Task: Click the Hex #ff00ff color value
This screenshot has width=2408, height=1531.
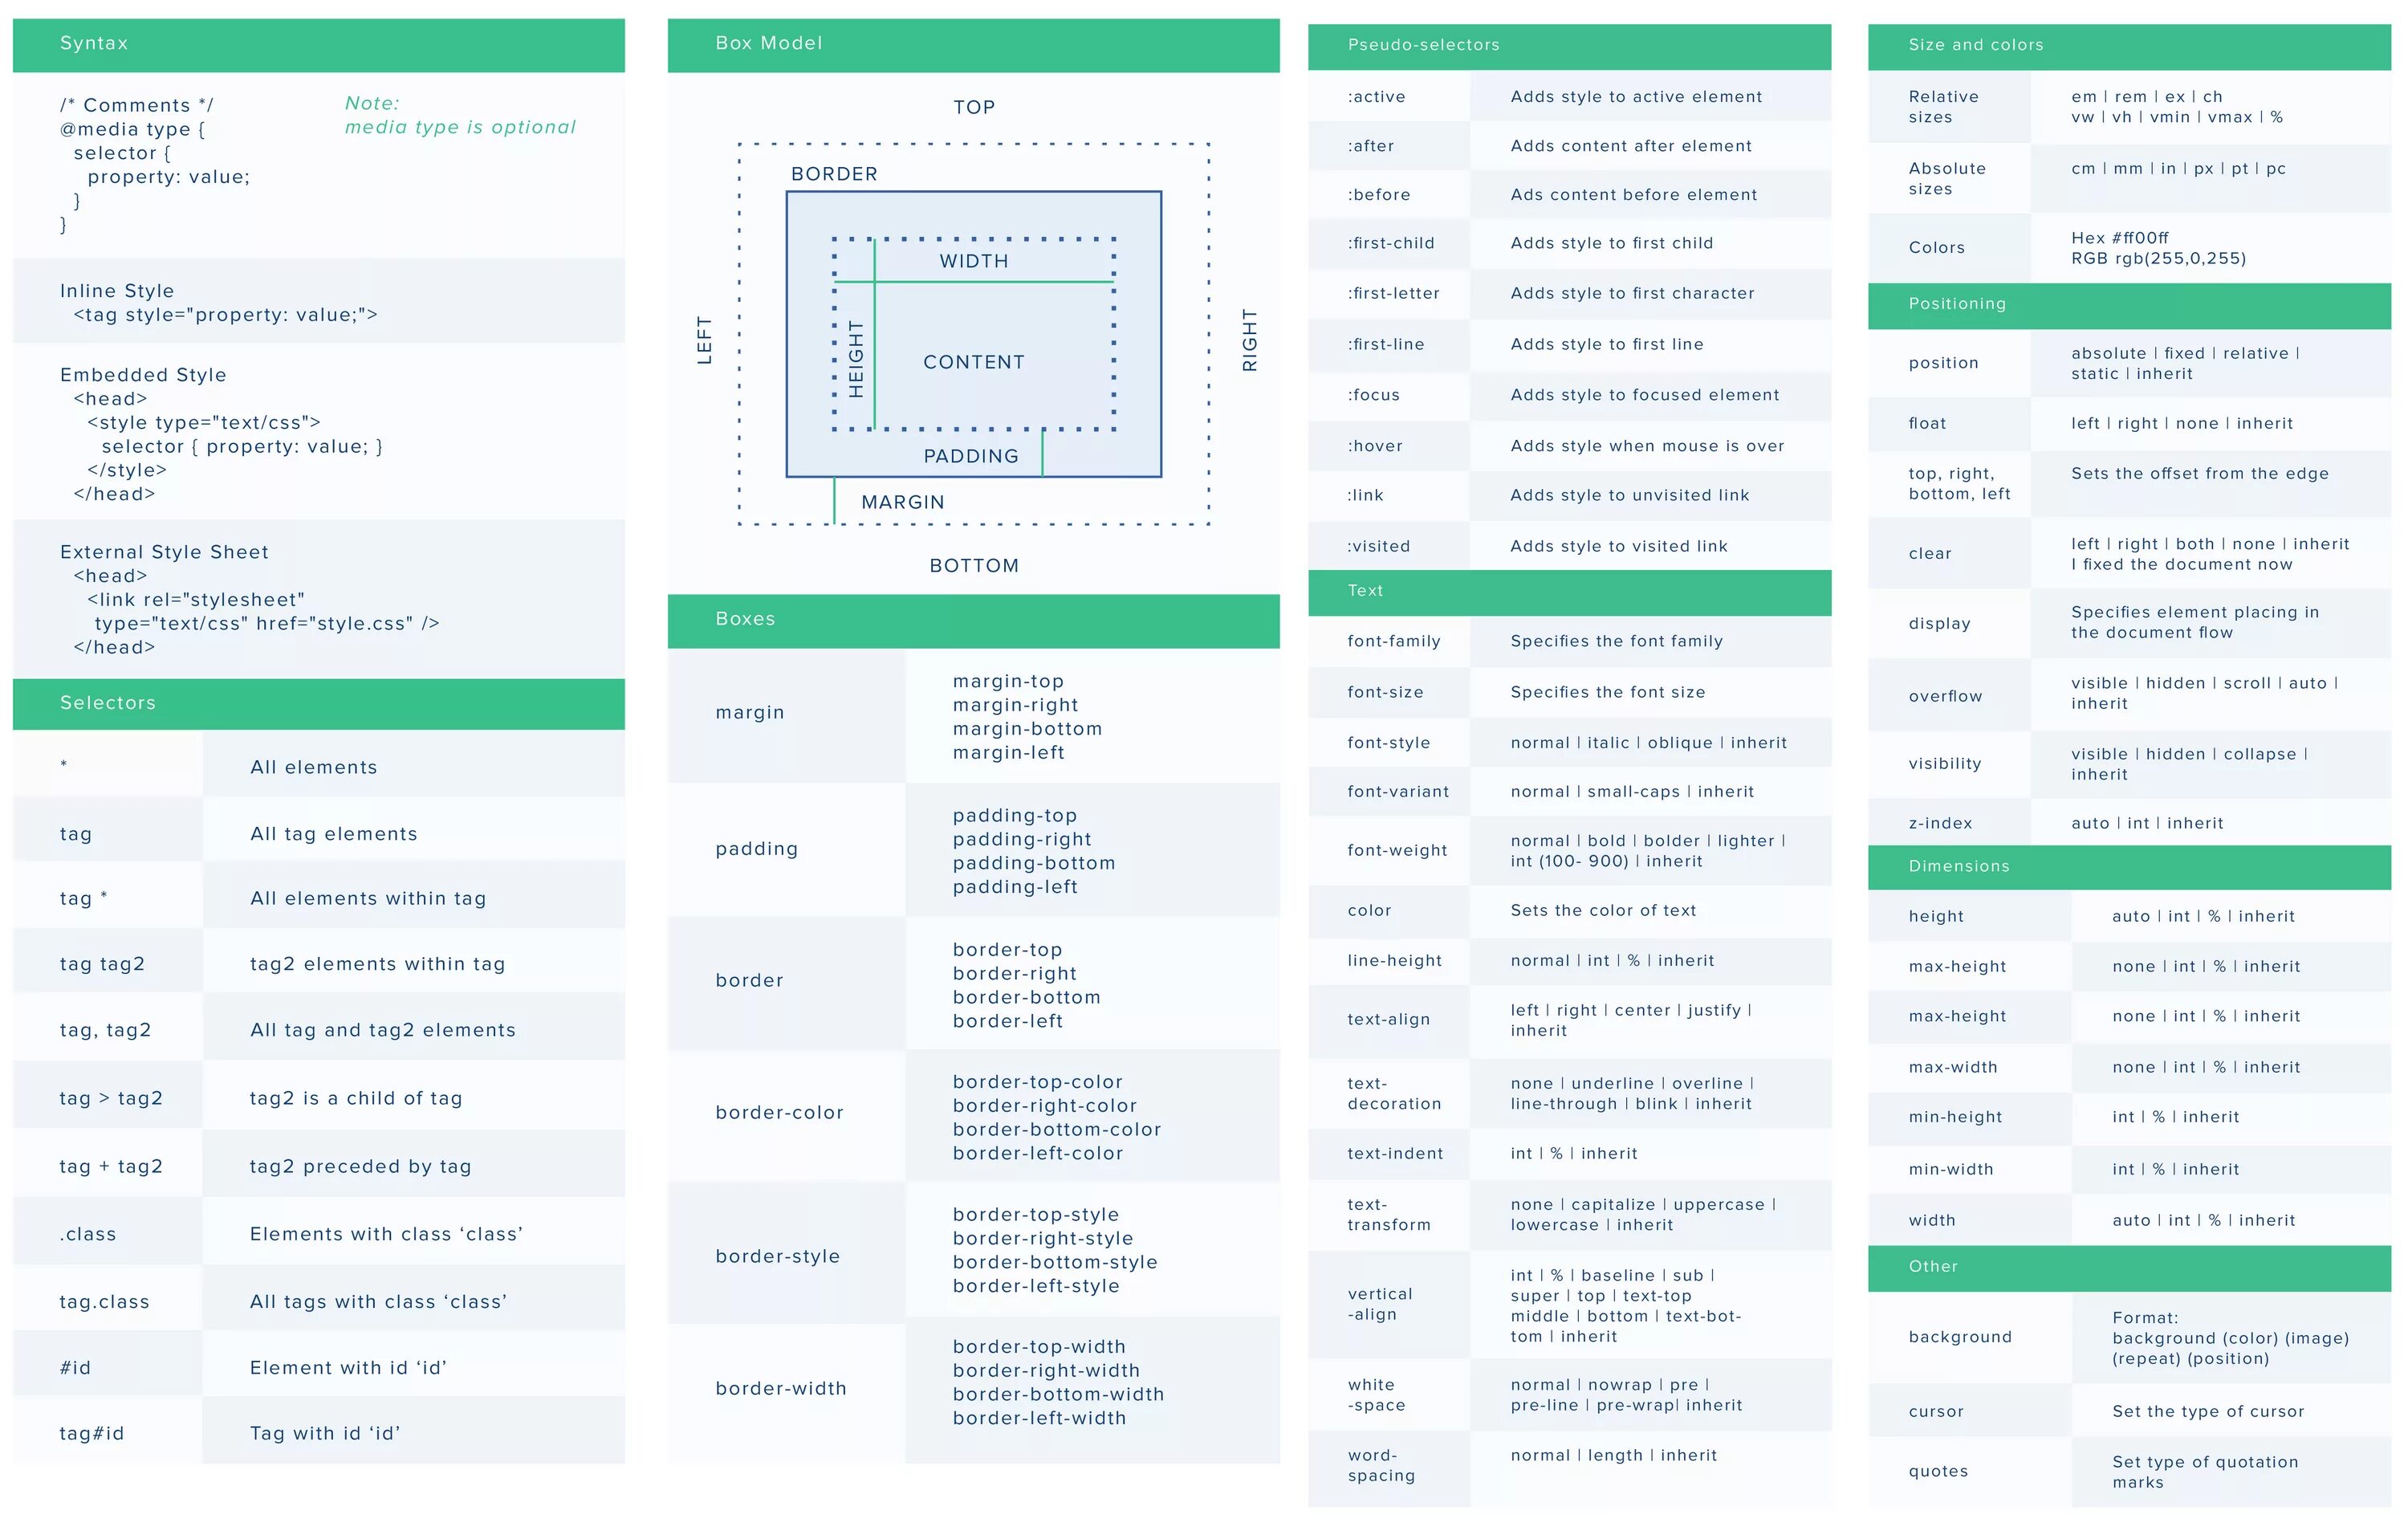Action: click(x=2119, y=238)
